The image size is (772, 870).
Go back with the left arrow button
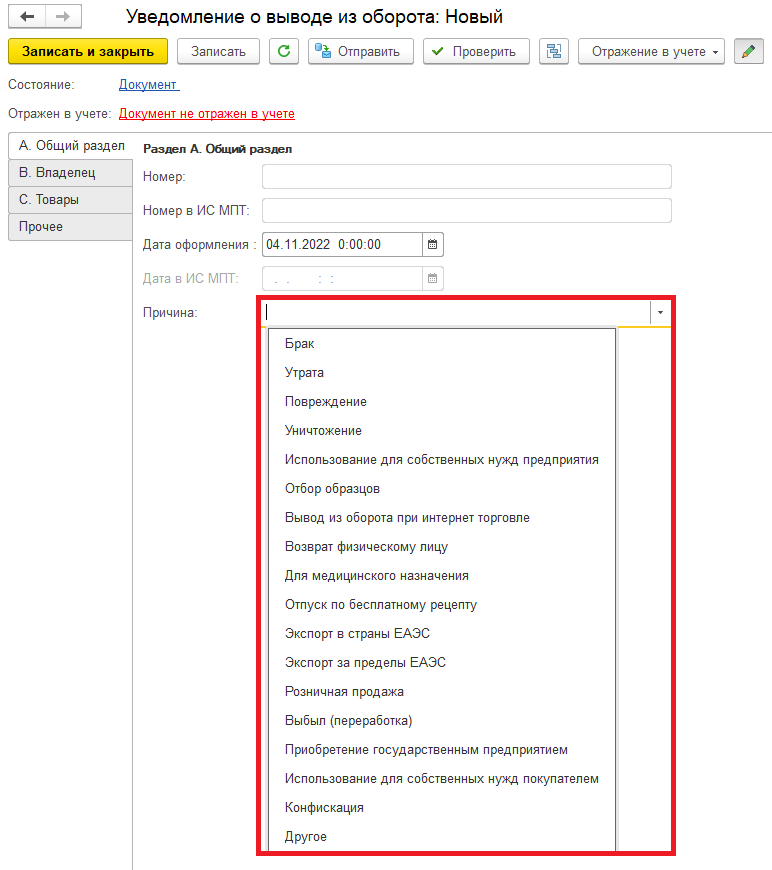27,17
